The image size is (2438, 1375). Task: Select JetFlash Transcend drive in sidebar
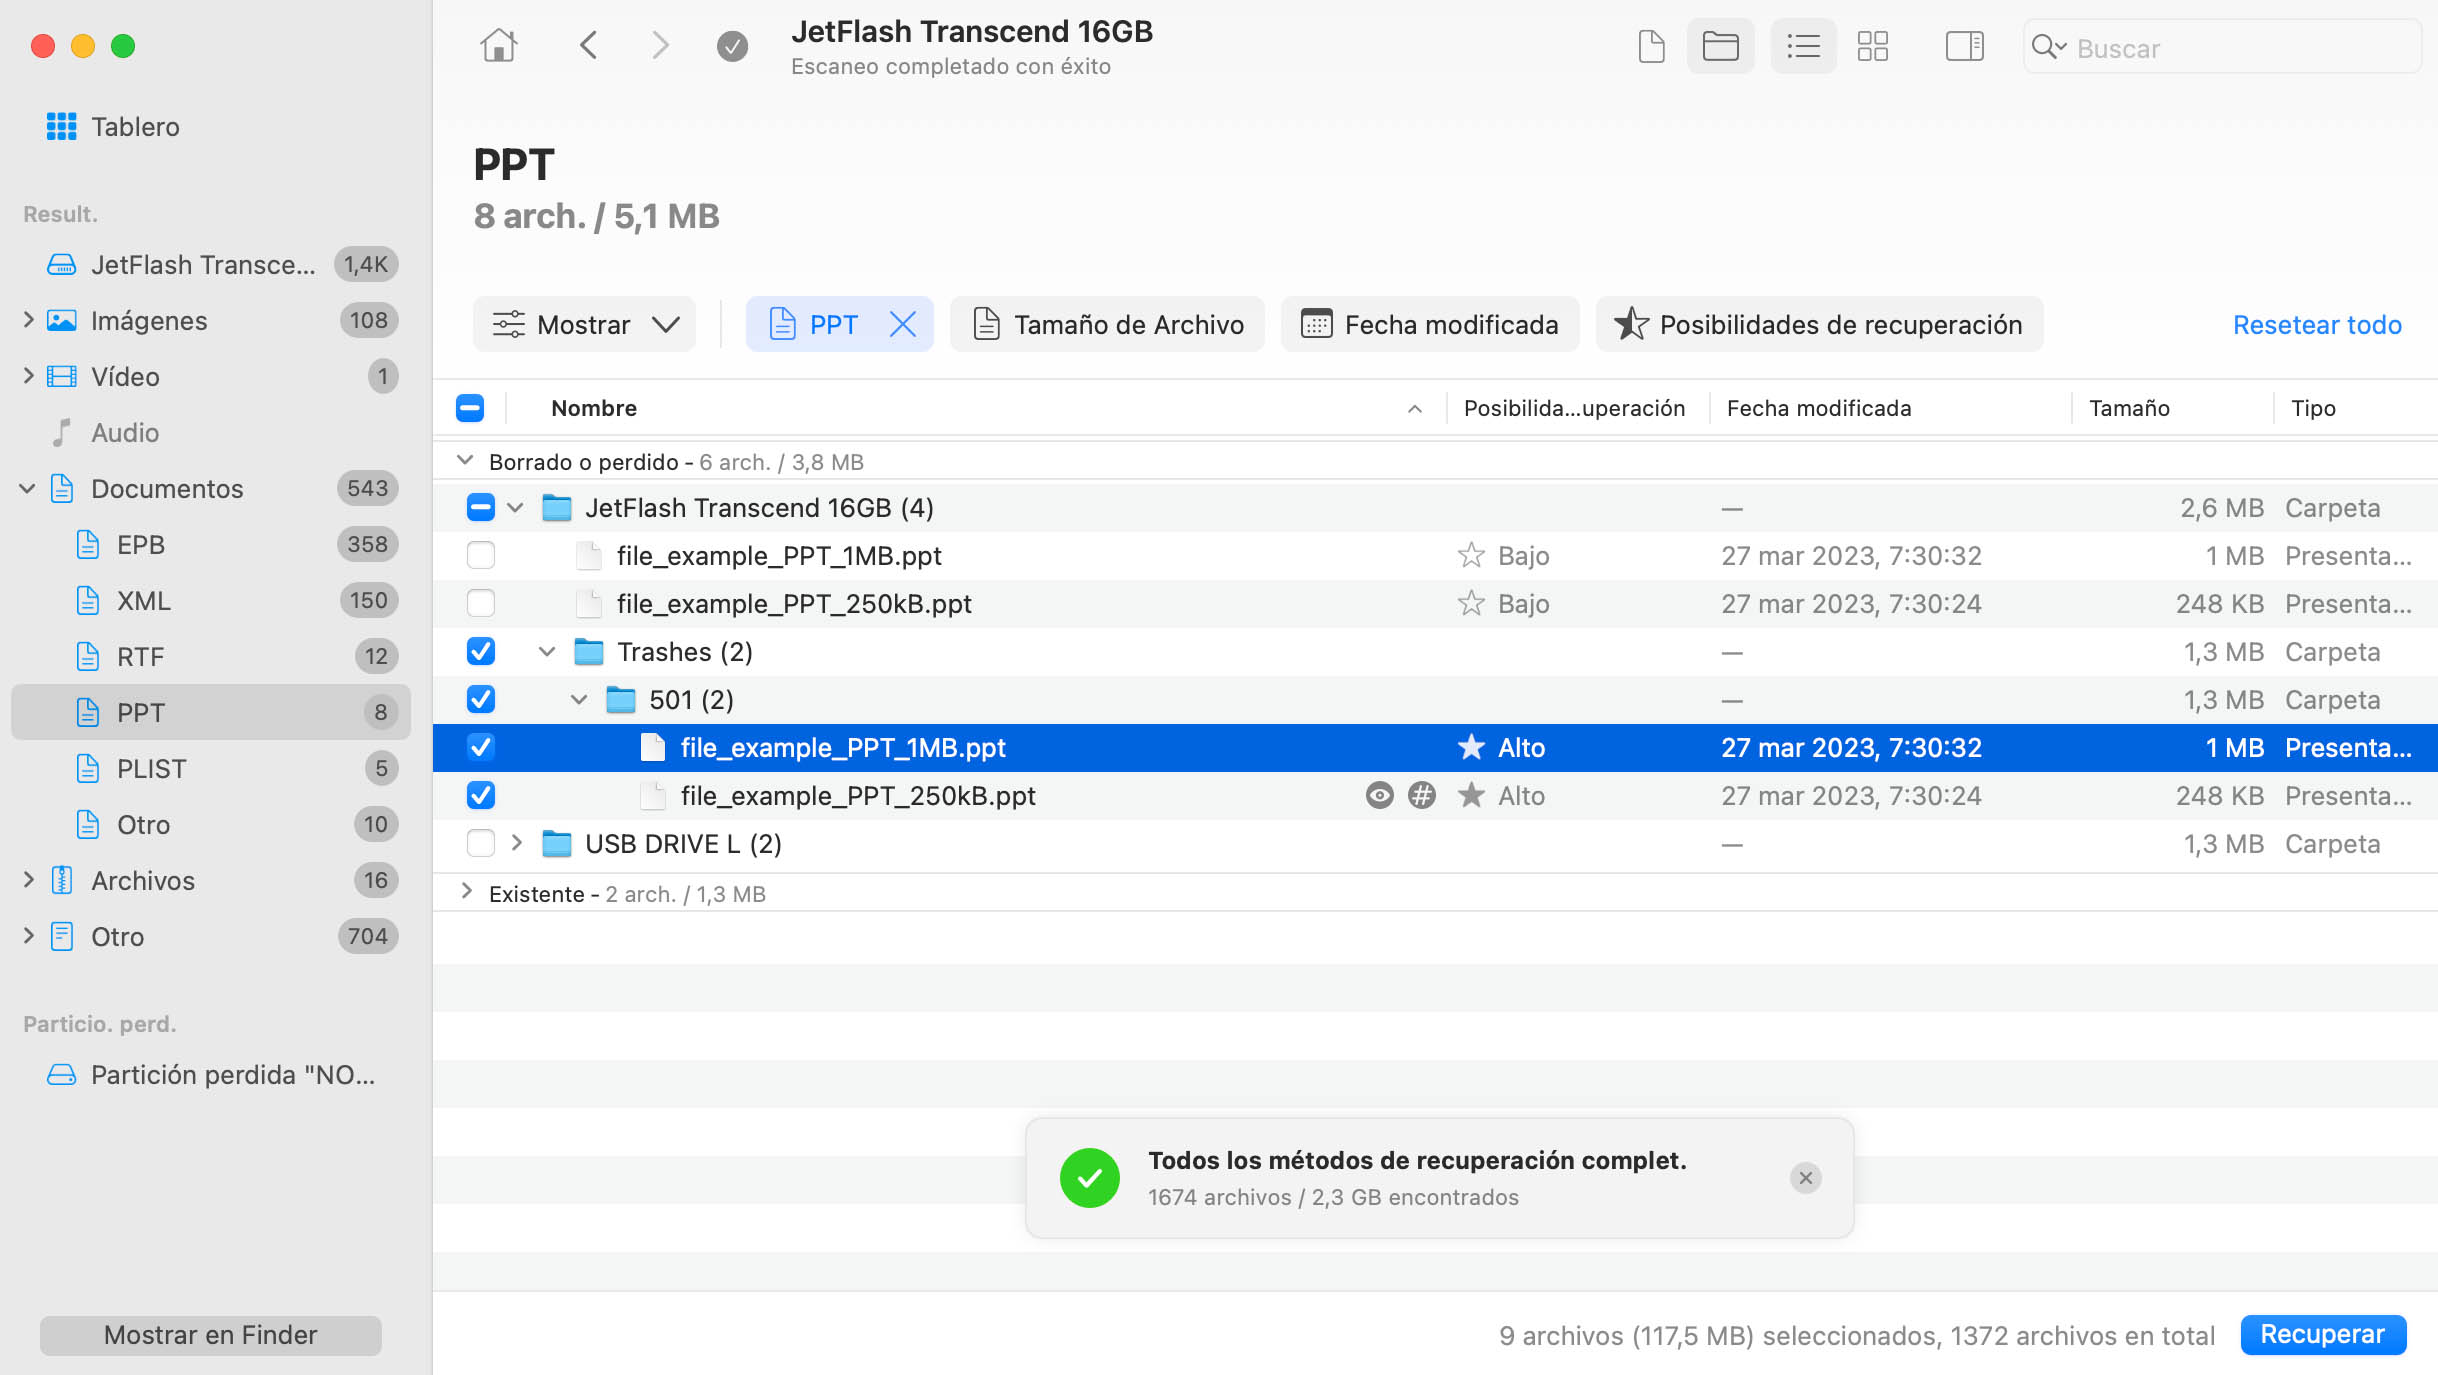[211, 265]
